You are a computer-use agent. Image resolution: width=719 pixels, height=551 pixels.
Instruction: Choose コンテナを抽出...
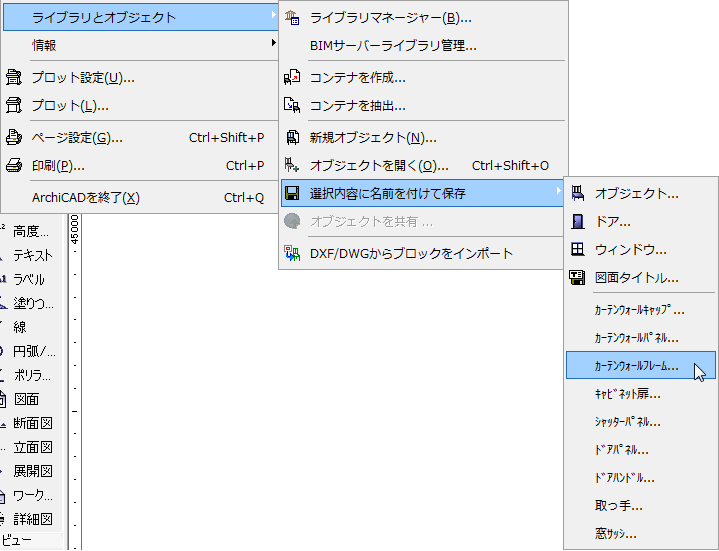pyautogui.click(x=422, y=105)
